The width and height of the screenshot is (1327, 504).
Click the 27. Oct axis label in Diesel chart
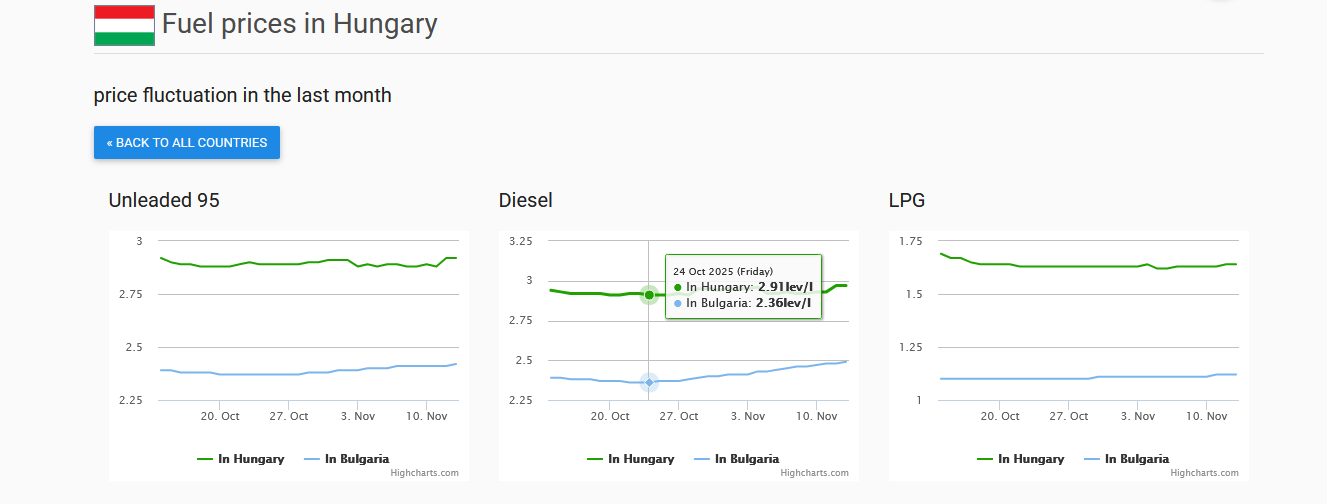point(679,416)
